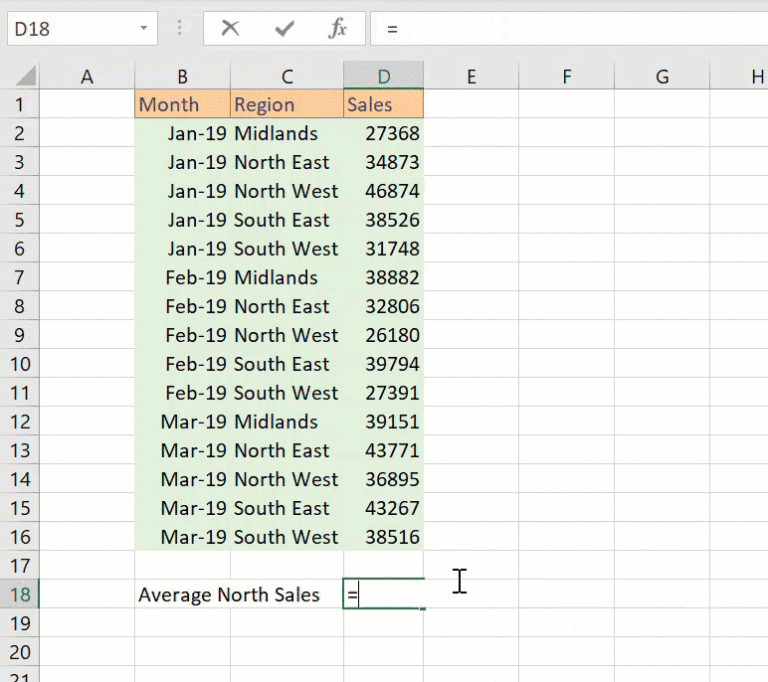Screen dimensions: 768x682
Task: Select column A header
Action: click(87, 76)
